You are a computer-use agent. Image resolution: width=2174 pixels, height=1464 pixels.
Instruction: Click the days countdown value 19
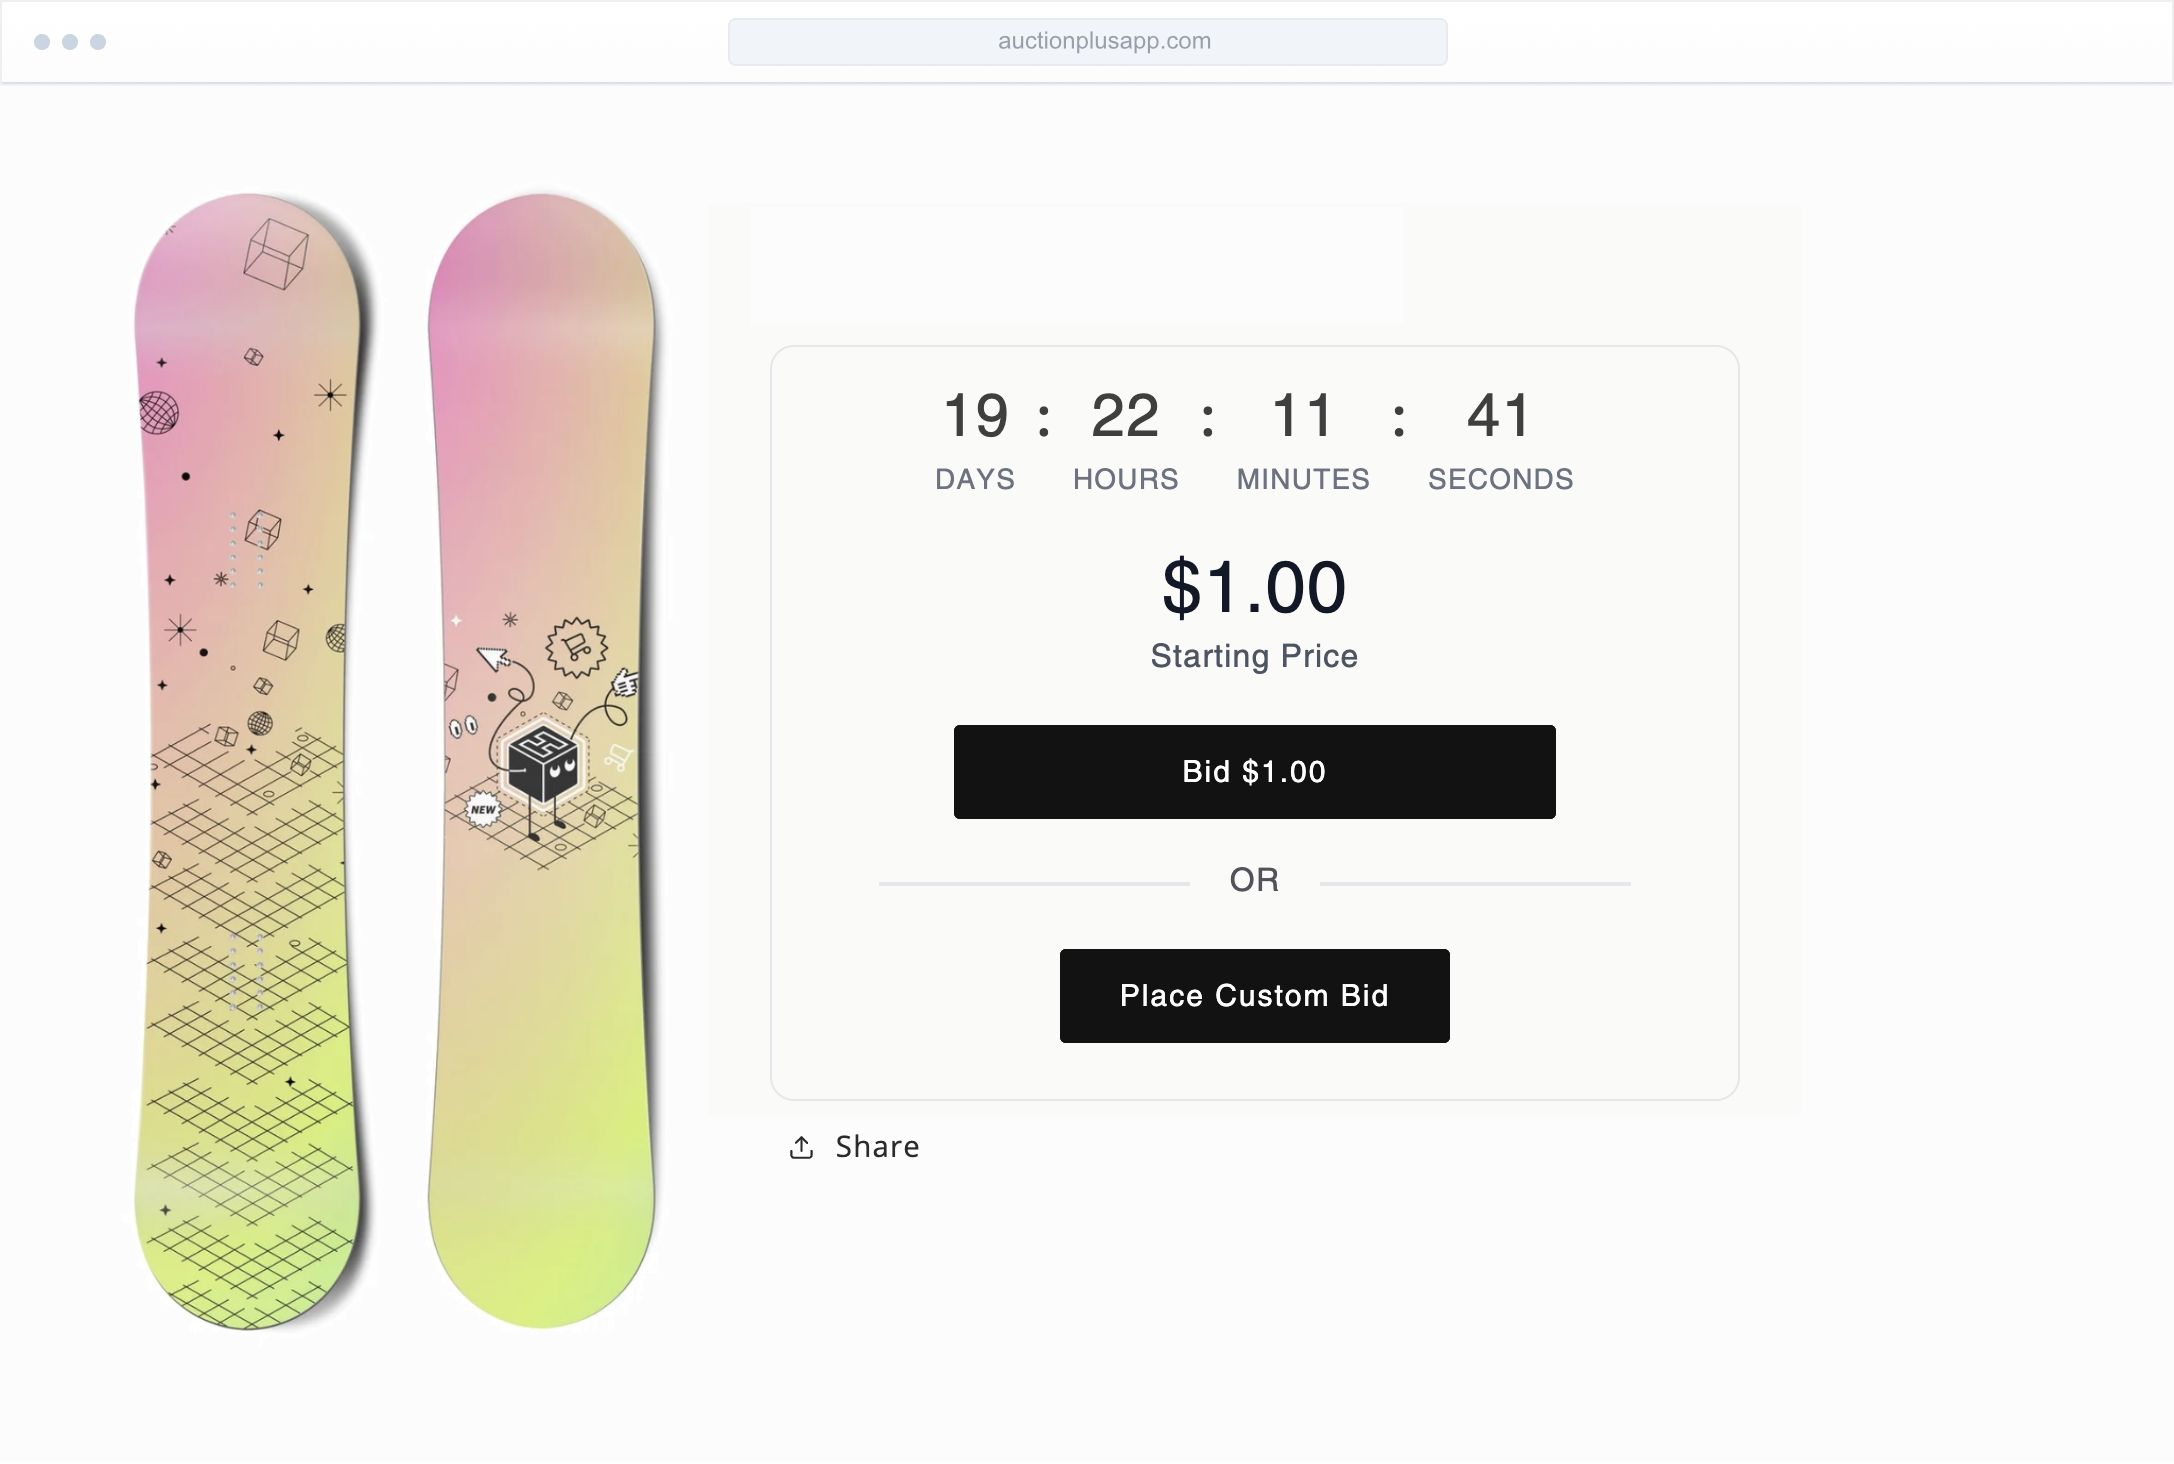coord(975,416)
